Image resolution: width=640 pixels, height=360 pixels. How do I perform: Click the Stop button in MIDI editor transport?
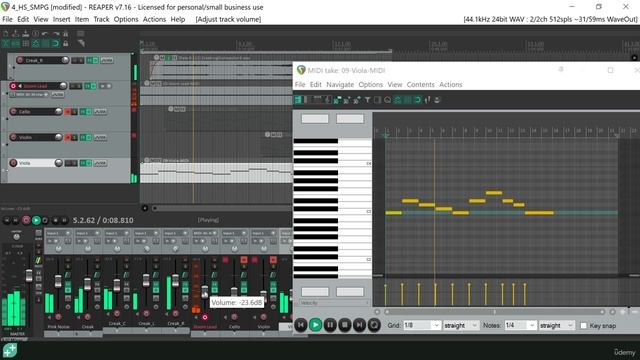click(344, 325)
